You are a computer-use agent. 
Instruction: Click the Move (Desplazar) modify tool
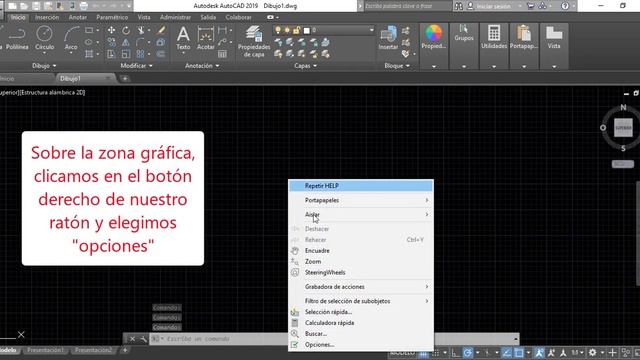(111, 30)
